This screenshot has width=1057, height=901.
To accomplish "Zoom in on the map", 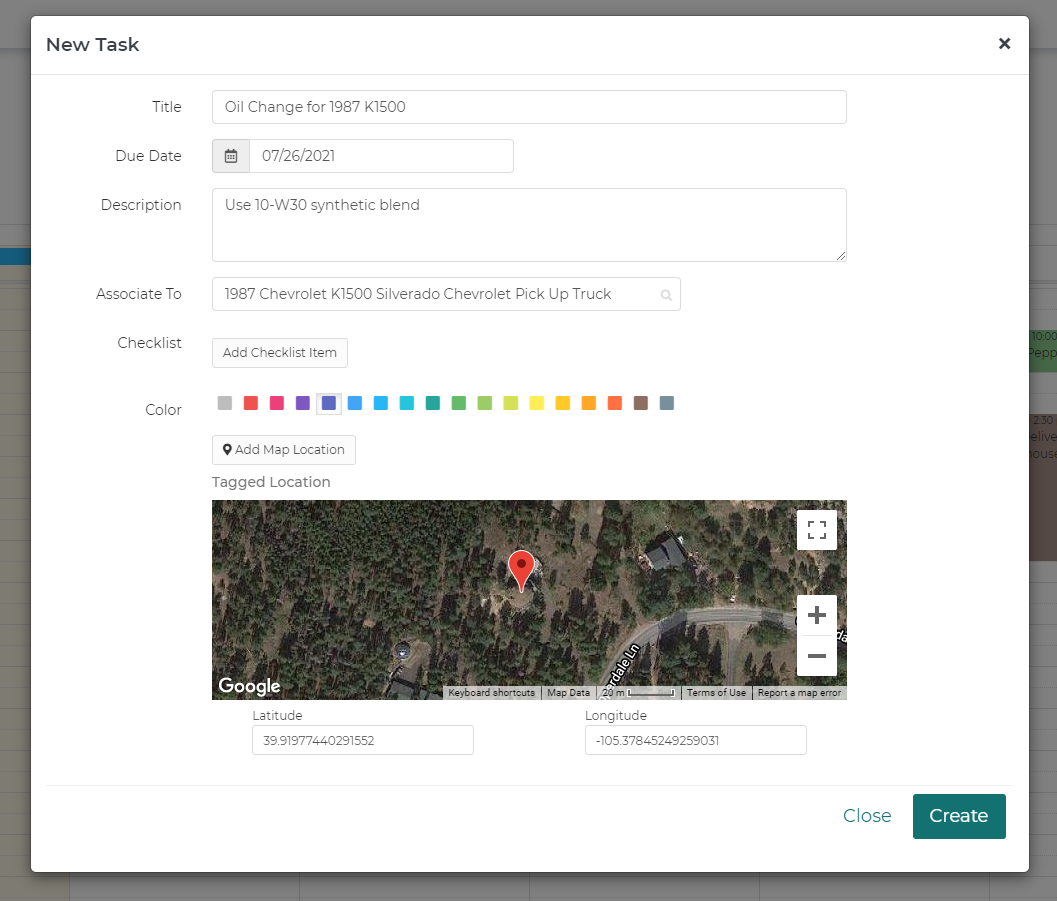I will click(816, 615).
